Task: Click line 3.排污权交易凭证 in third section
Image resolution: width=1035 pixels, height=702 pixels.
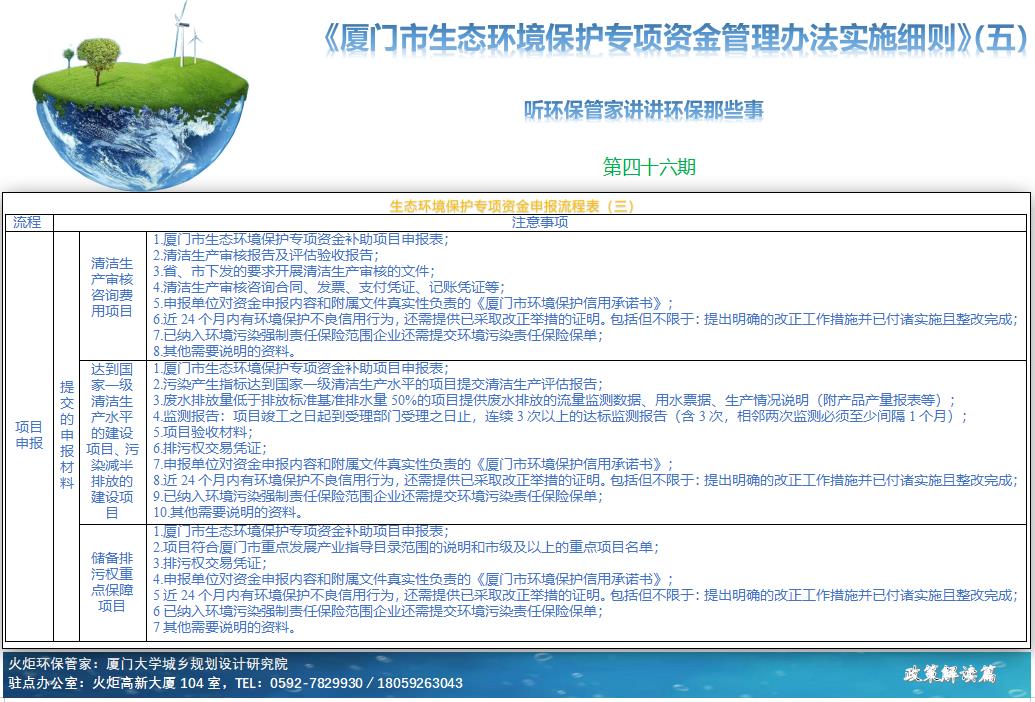Action: tap(210, 563)
